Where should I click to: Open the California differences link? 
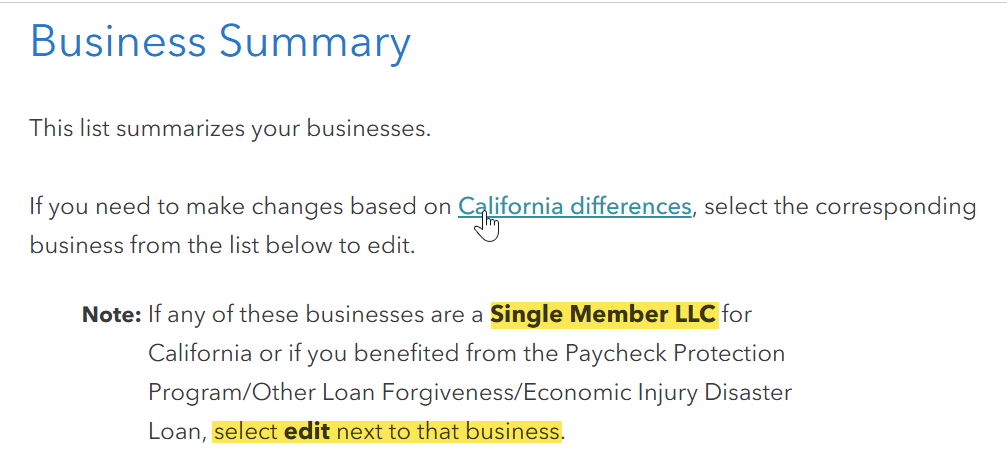574,207
